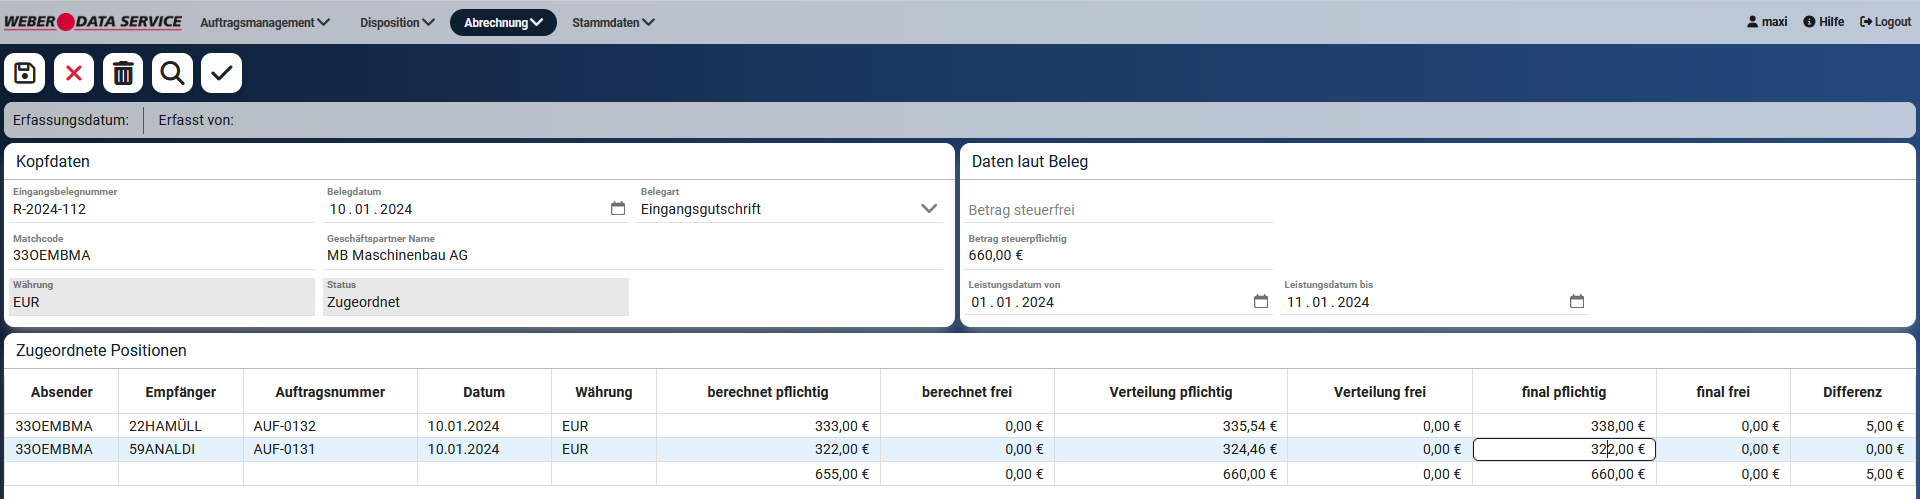Open the Belegdatum calendar picker

618,208
